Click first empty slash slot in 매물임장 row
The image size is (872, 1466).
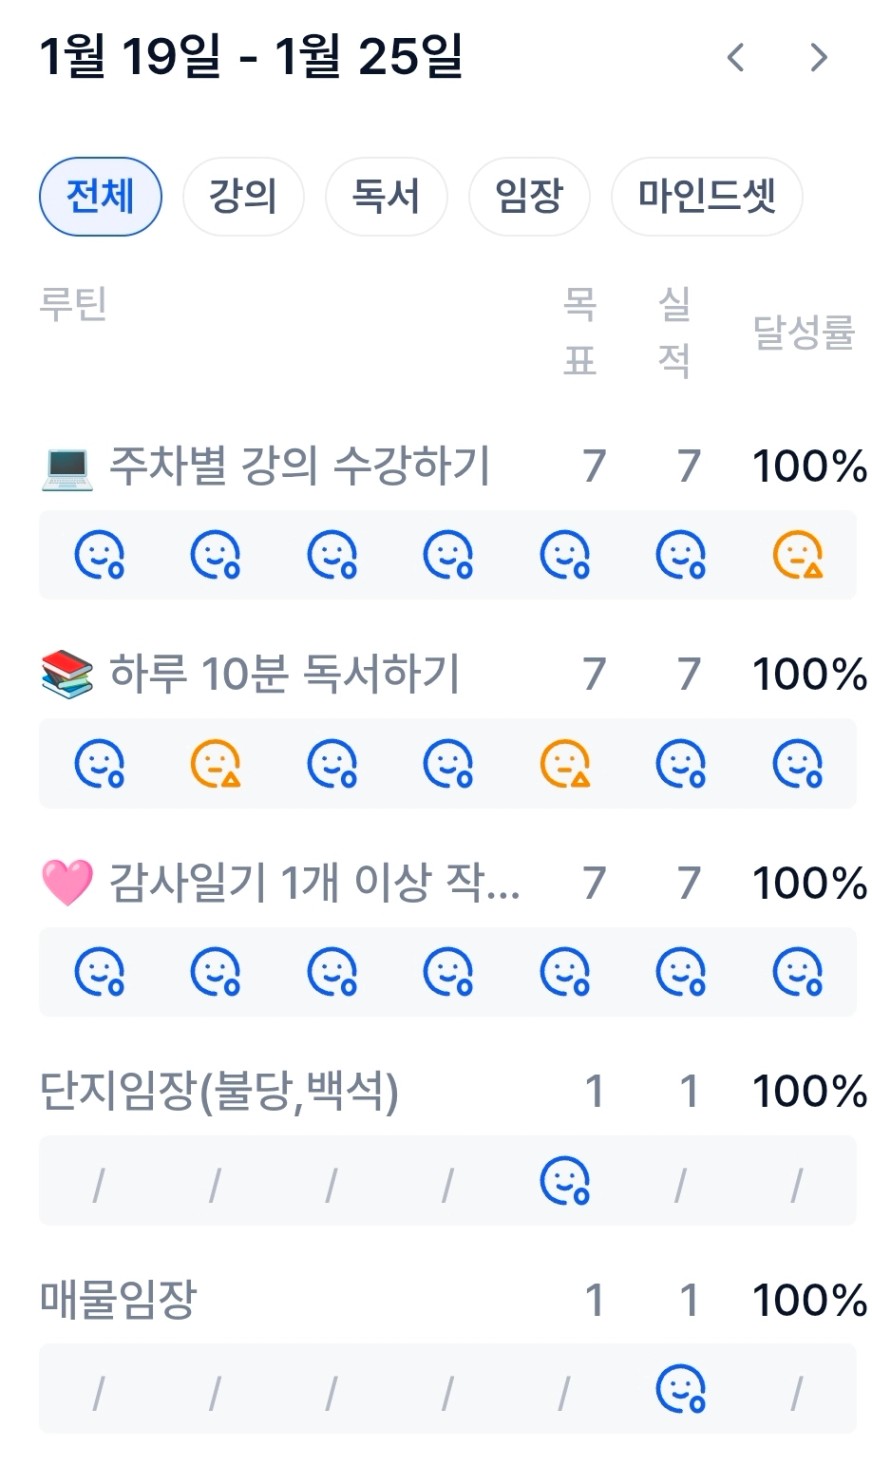click(x=98, y=1392)
